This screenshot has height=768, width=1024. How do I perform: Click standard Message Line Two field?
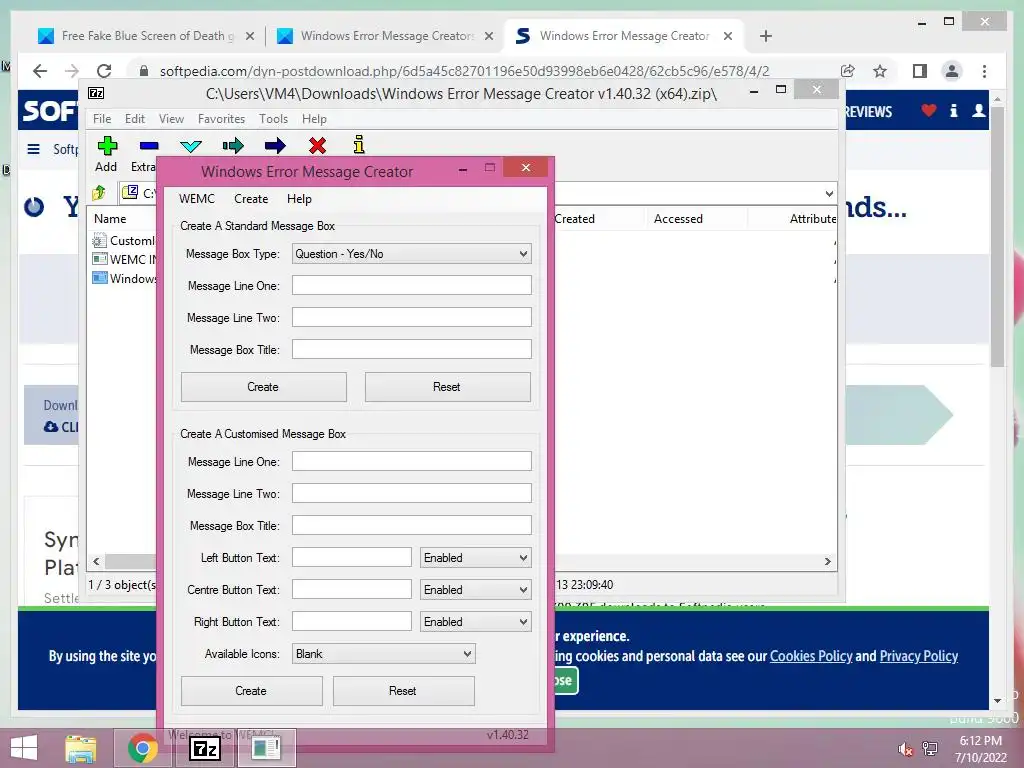411,317
